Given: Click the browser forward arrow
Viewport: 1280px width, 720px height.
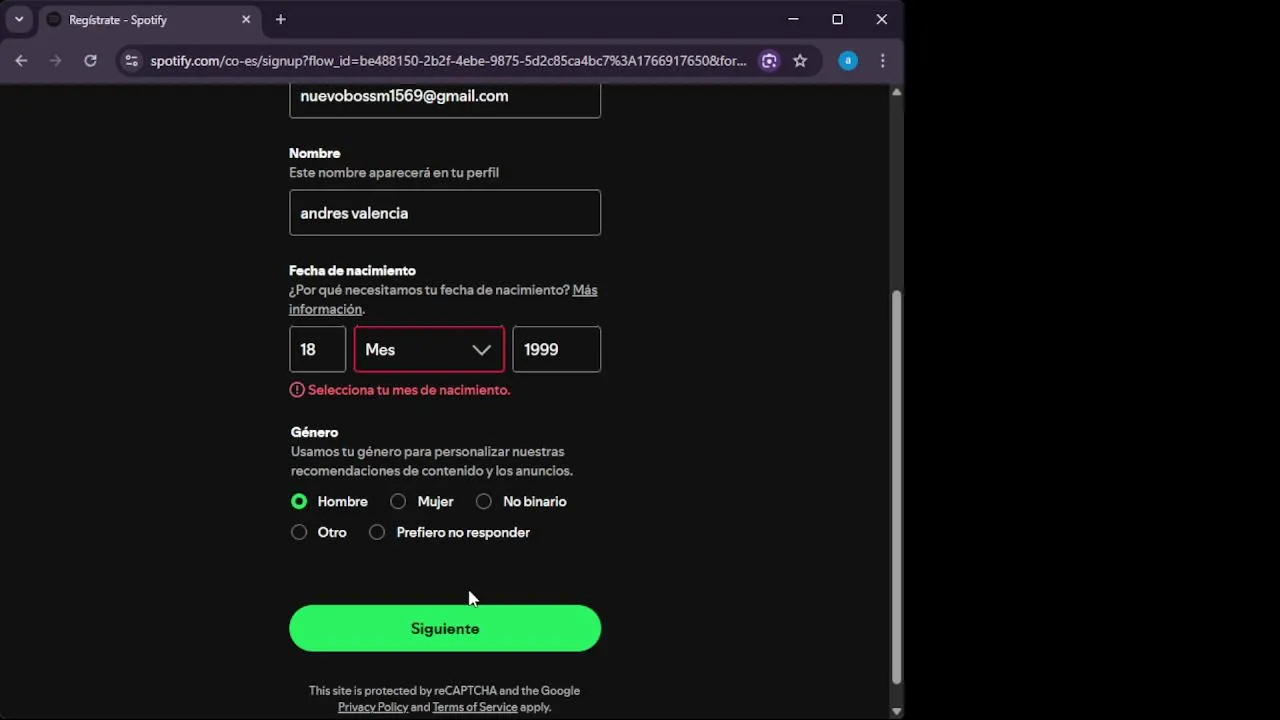Looking at the screenshot, I should coord(55,61).
